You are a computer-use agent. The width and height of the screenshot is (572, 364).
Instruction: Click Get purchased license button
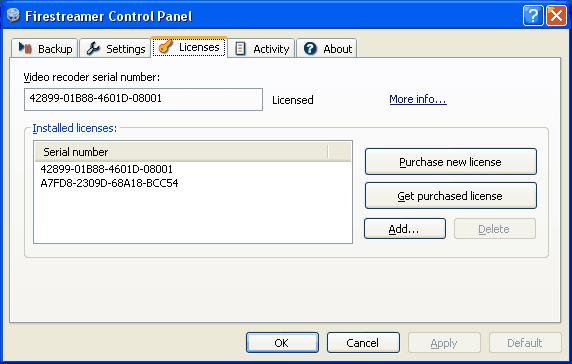click(x=451, y=196)
